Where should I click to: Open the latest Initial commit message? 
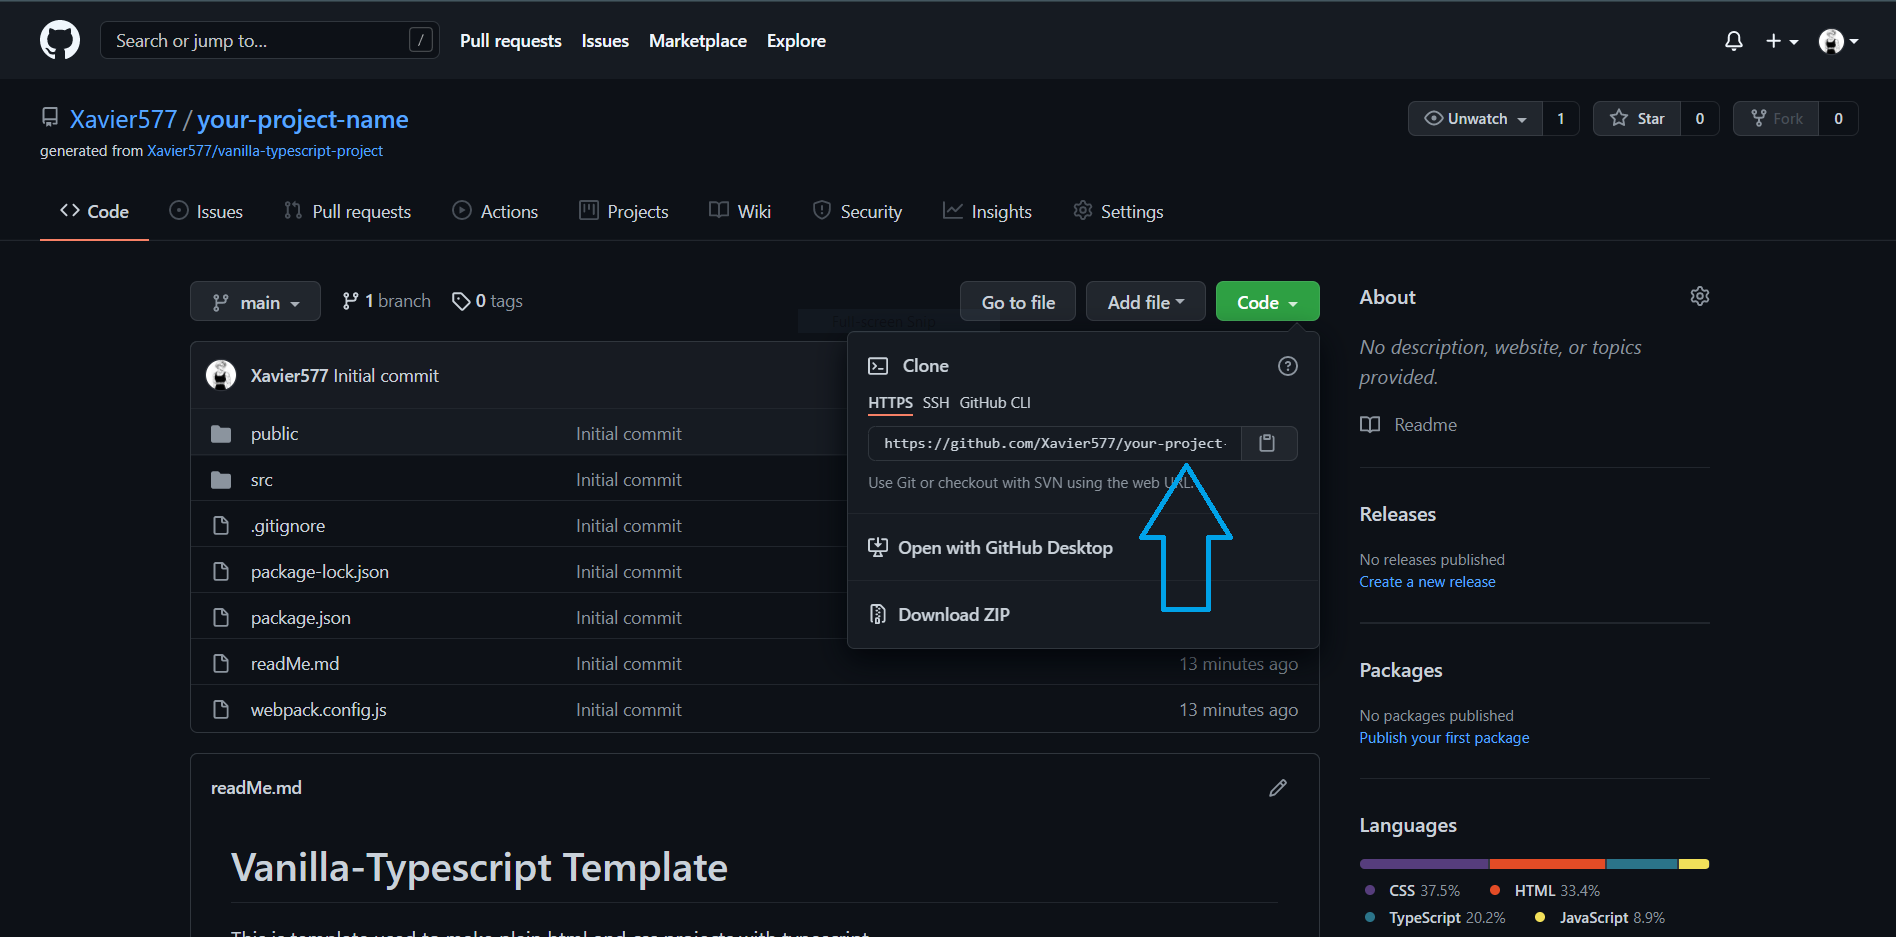[x=386, y=376]
